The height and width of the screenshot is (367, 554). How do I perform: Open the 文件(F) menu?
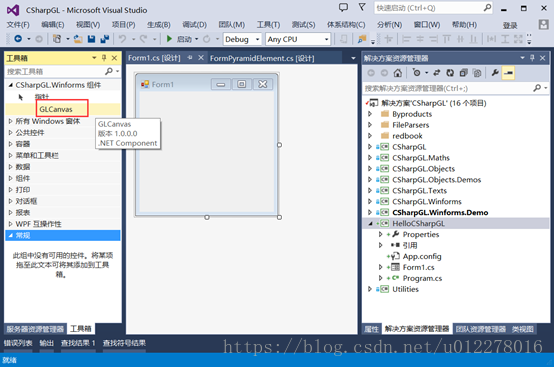(18, 25)
